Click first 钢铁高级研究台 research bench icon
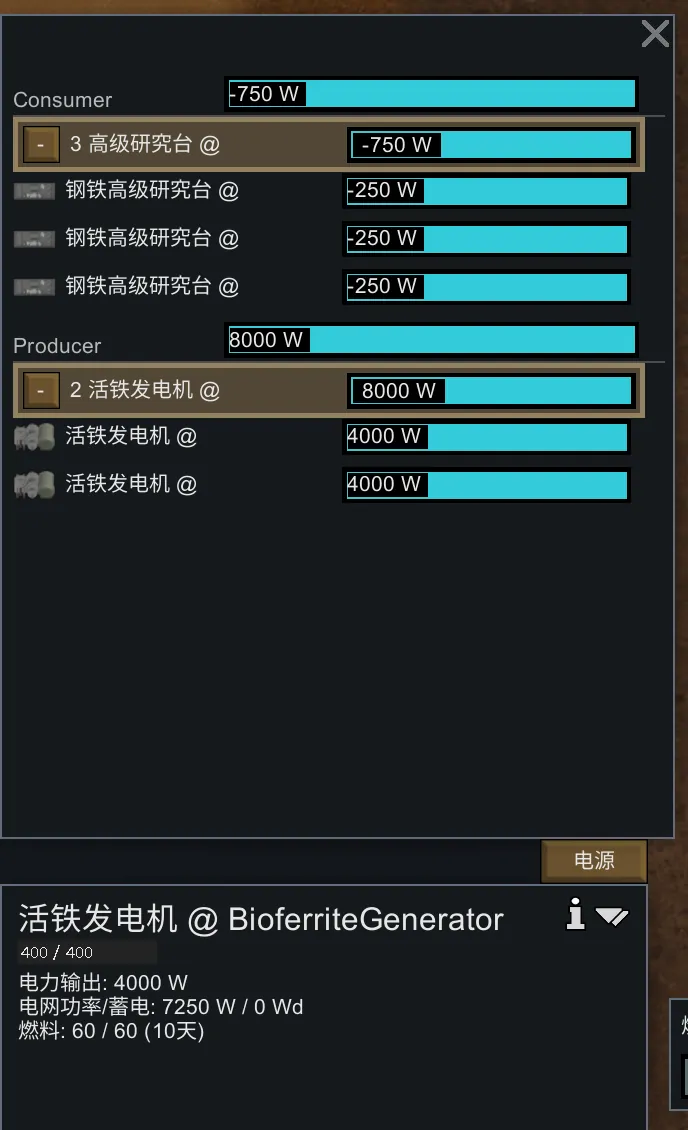688x1130 pixels. [x=35, y=191]
